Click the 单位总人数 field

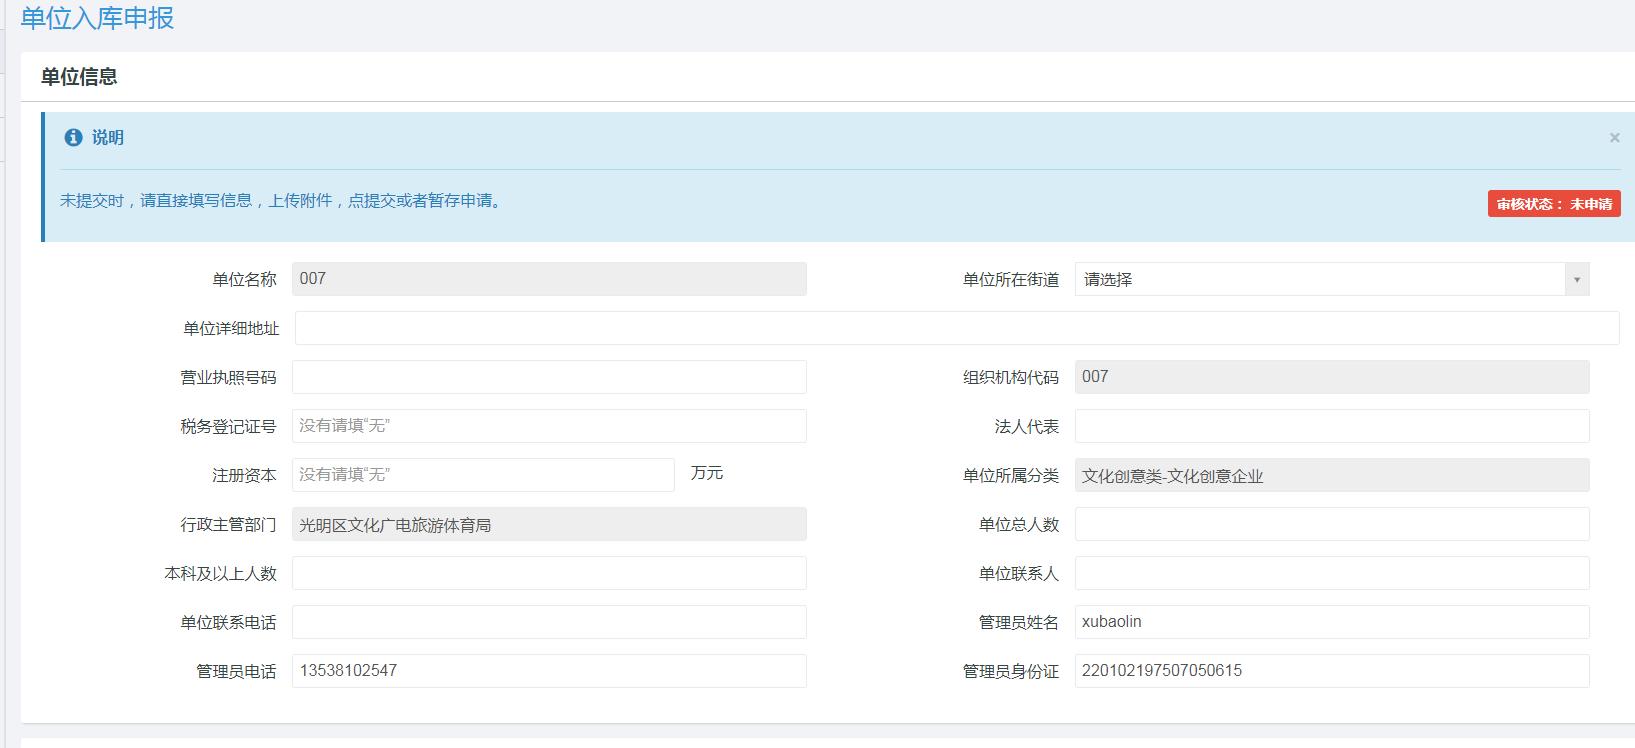pyautogui.click(x=1331, y=524)
